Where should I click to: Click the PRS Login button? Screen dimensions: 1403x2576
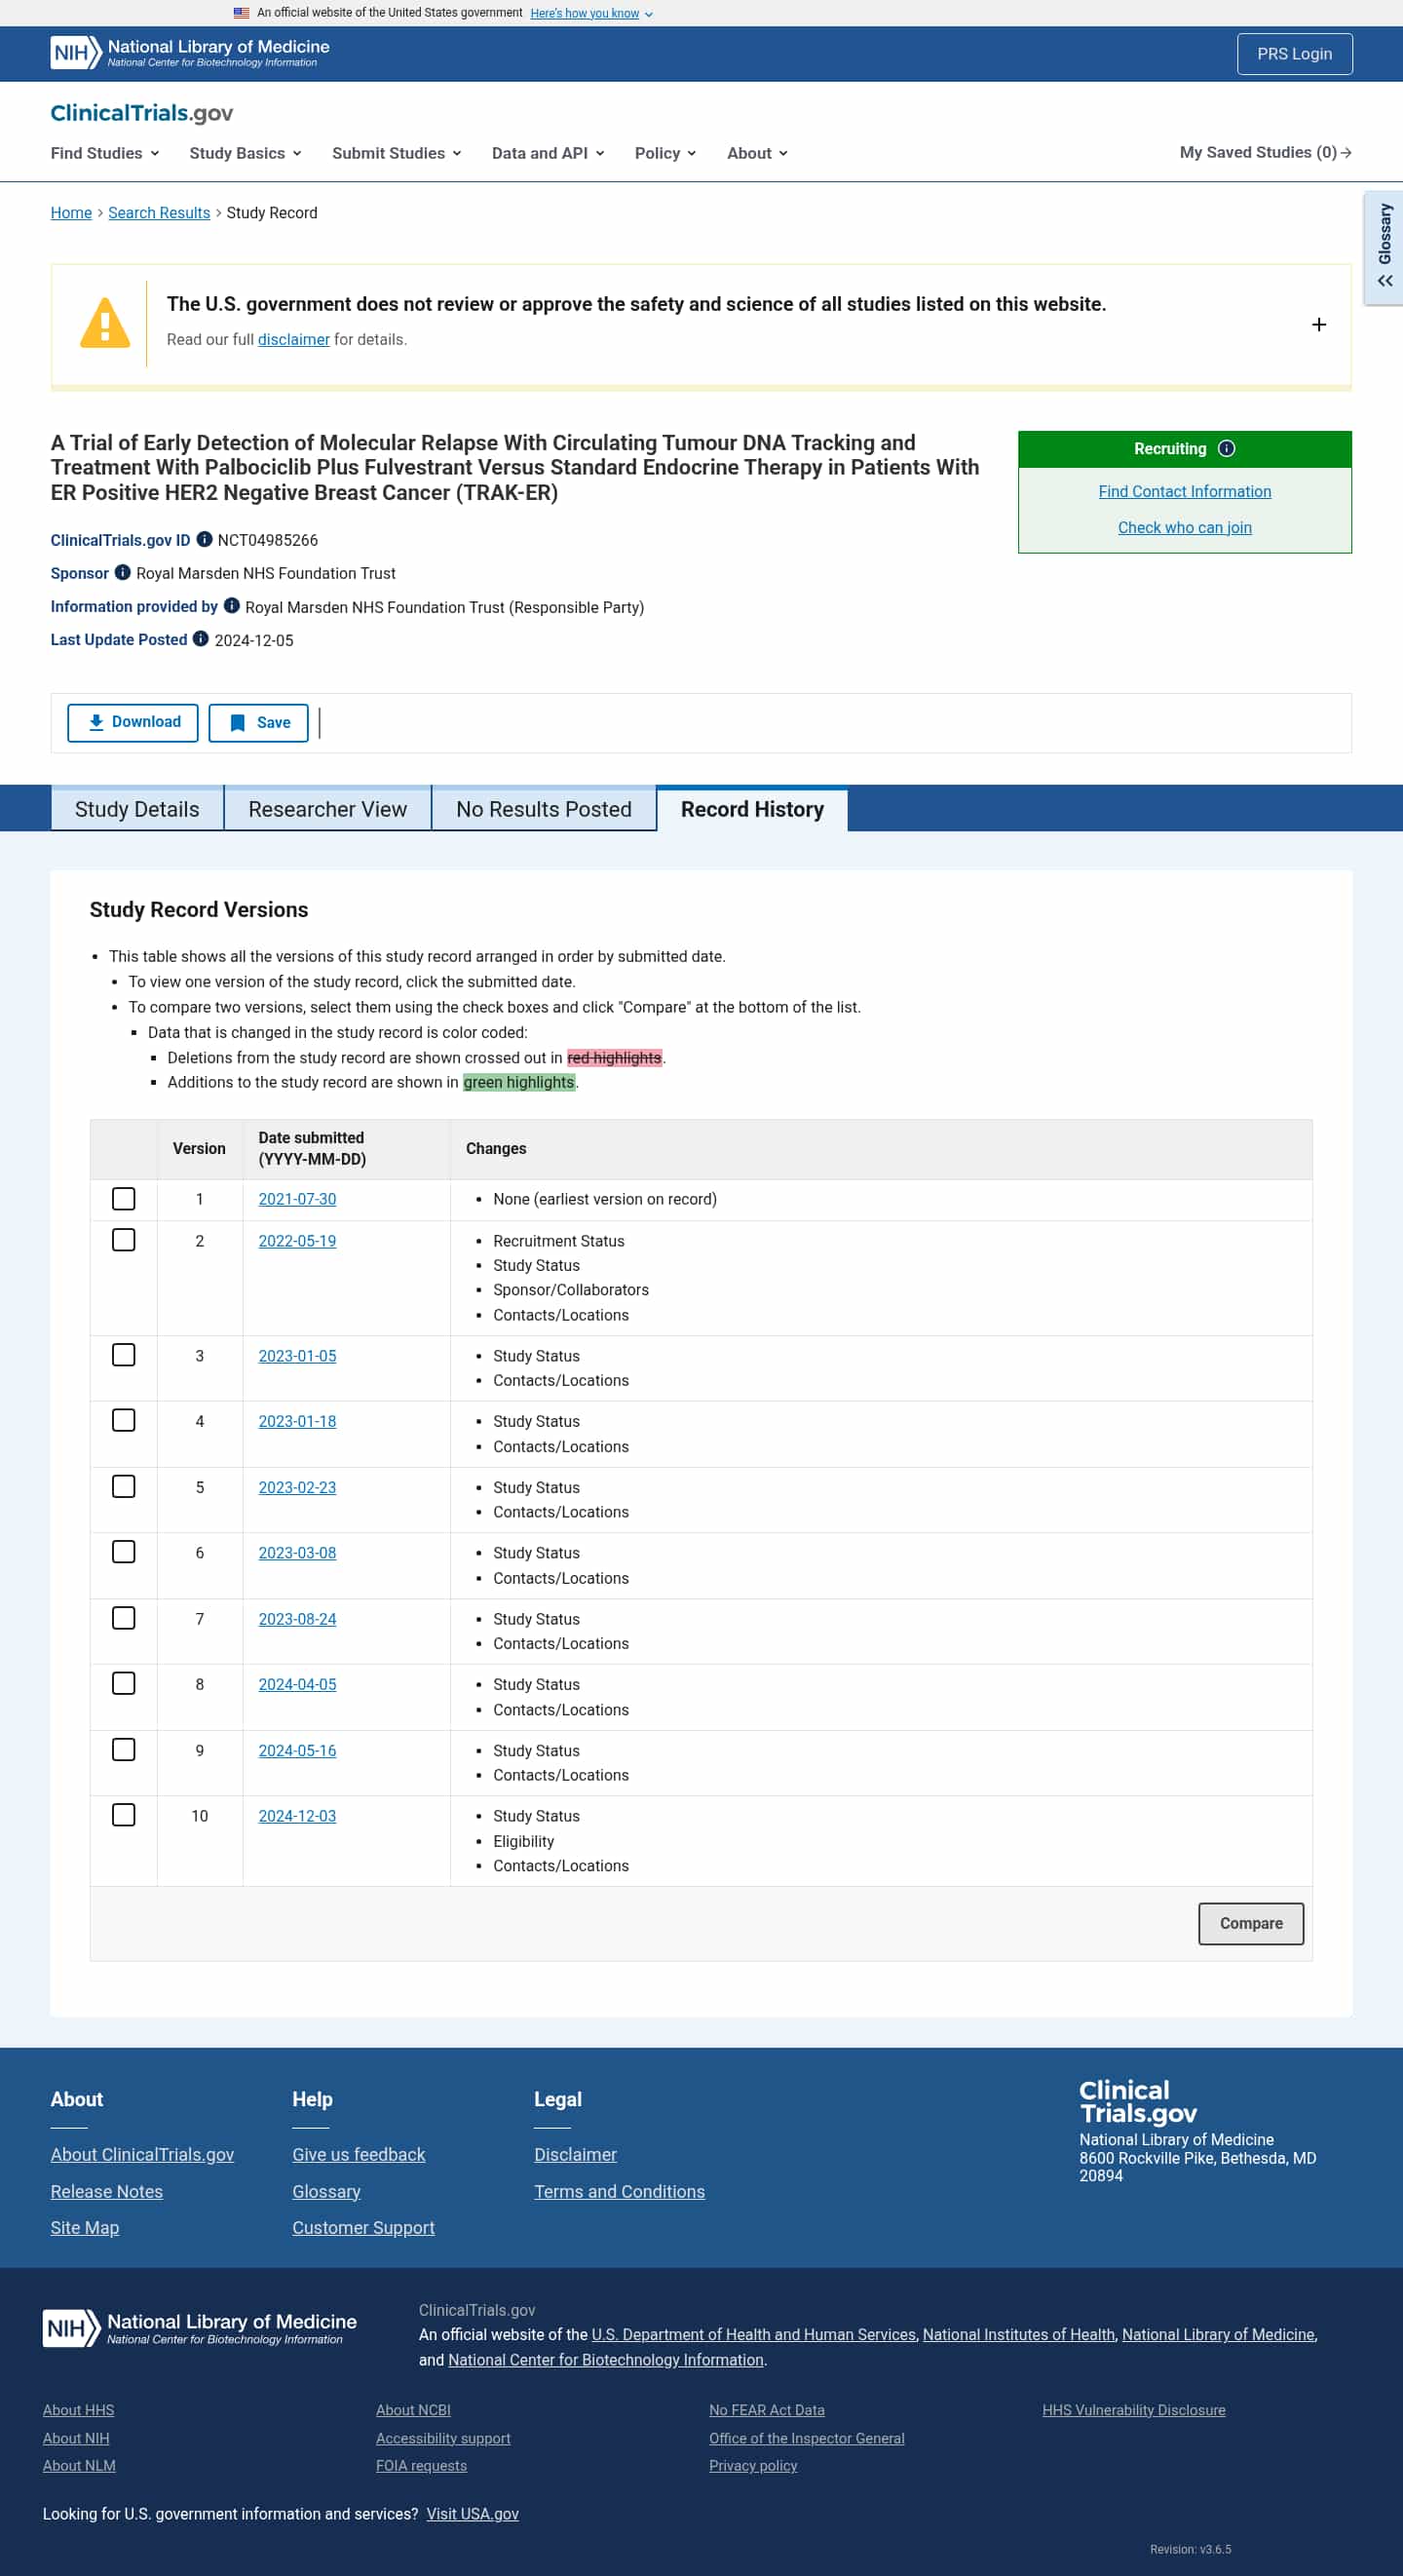1294,54
